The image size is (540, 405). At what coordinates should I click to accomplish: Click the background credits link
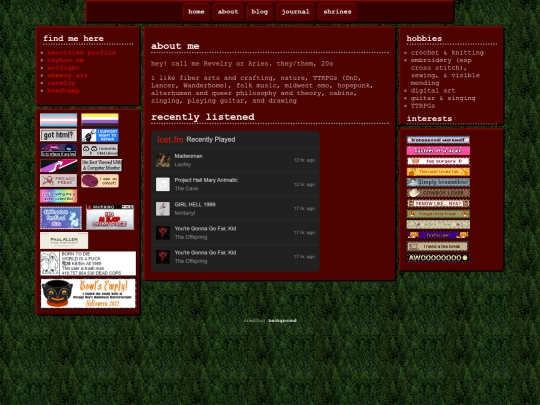tap(282, 321)
